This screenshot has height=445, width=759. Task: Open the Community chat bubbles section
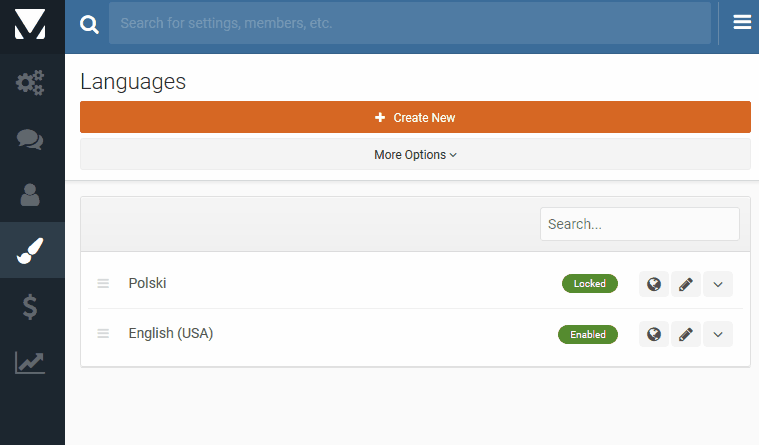[x=31, y=139]
